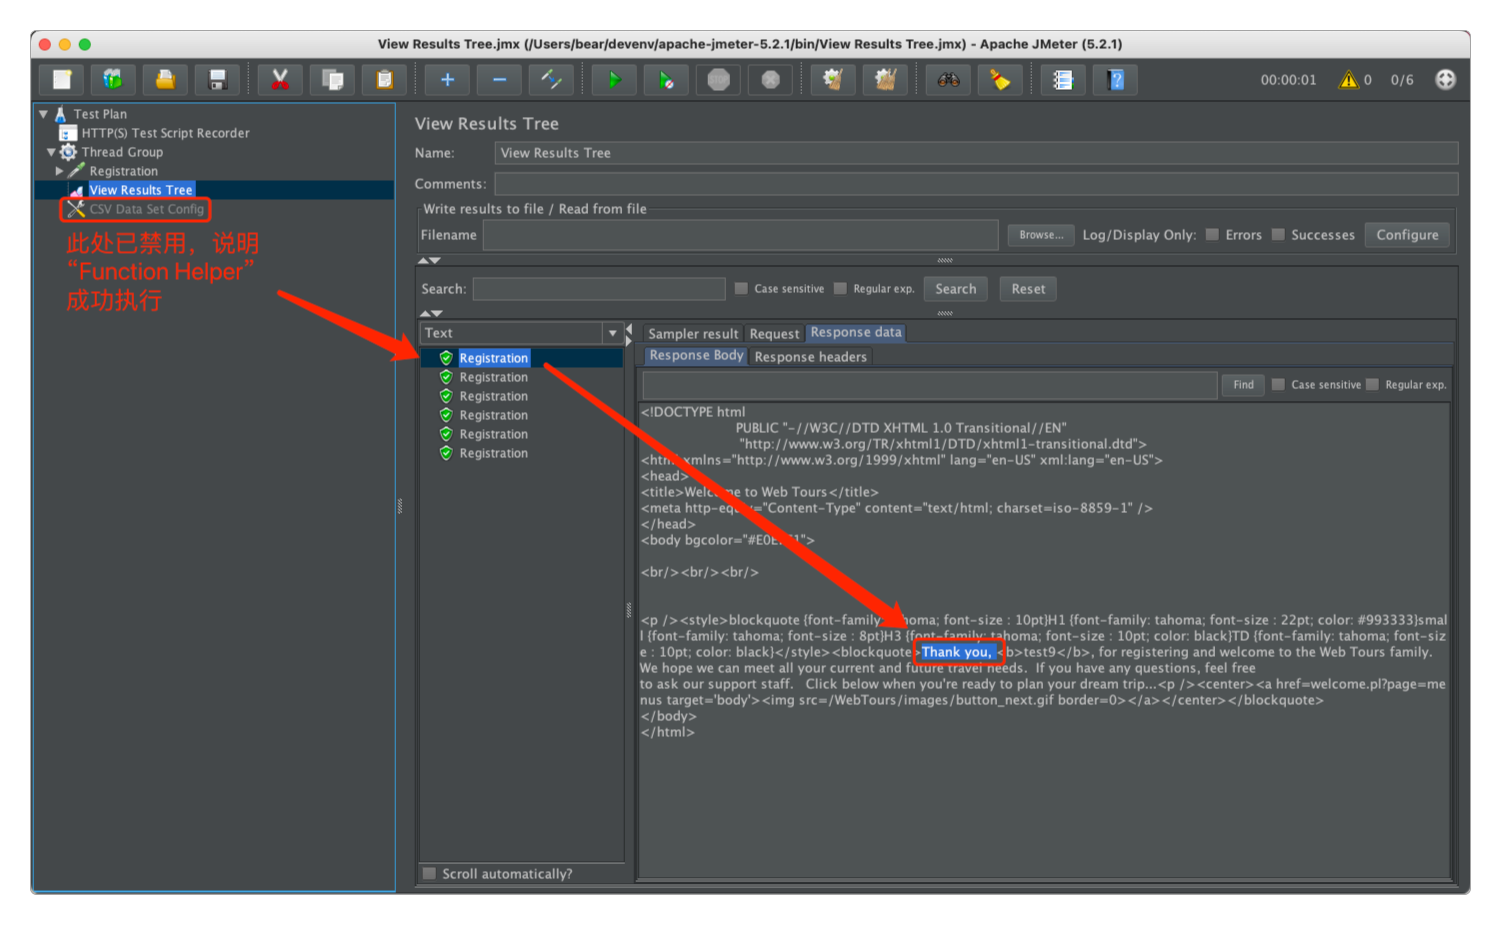Open the Function Helper dialog icon

1063,80
